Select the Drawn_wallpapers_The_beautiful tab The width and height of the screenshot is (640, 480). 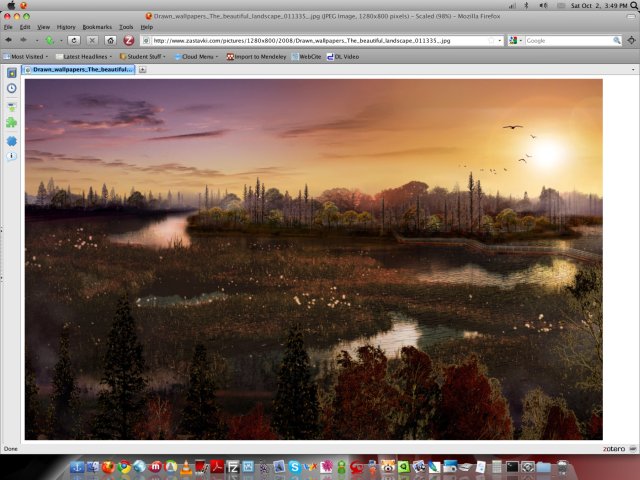[x=79, y=70]
